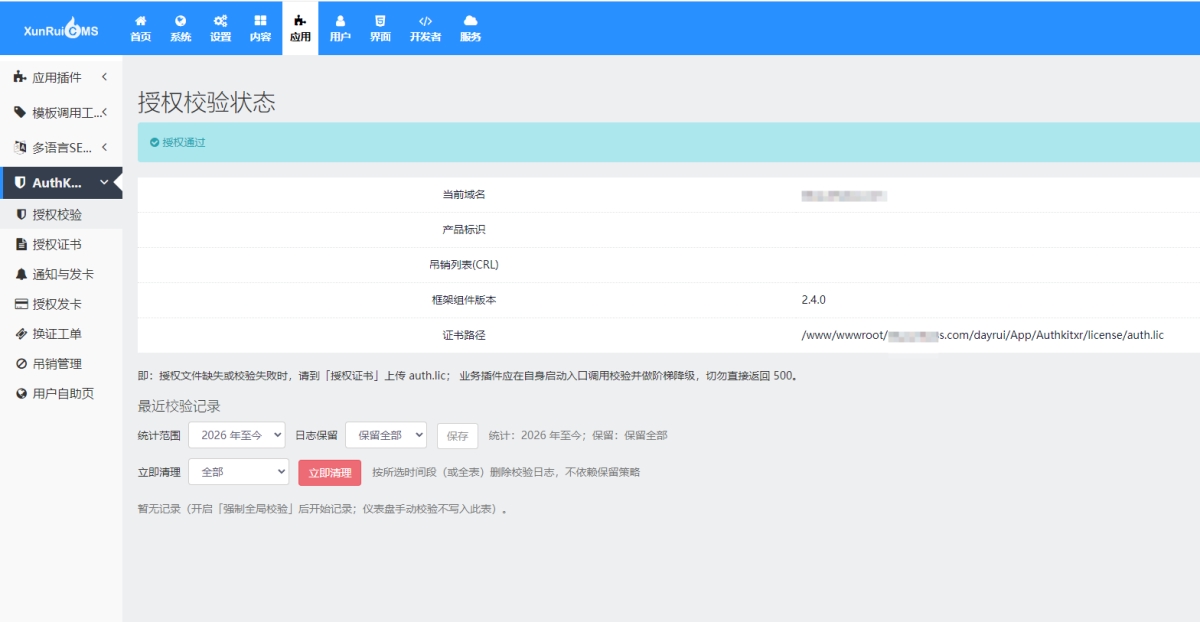1200x622 pixels.
Task: Click the 当前域名 row label
Action: (x=464, y=195)
